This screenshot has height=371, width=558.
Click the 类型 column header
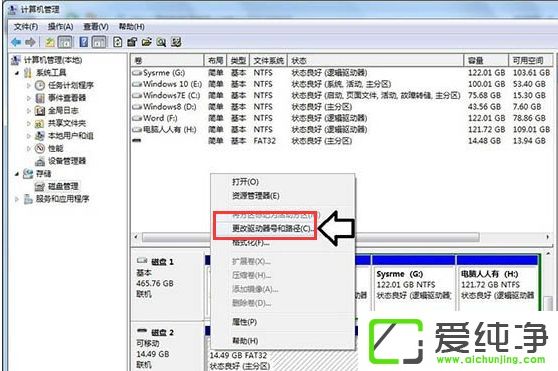pos(238,60)
